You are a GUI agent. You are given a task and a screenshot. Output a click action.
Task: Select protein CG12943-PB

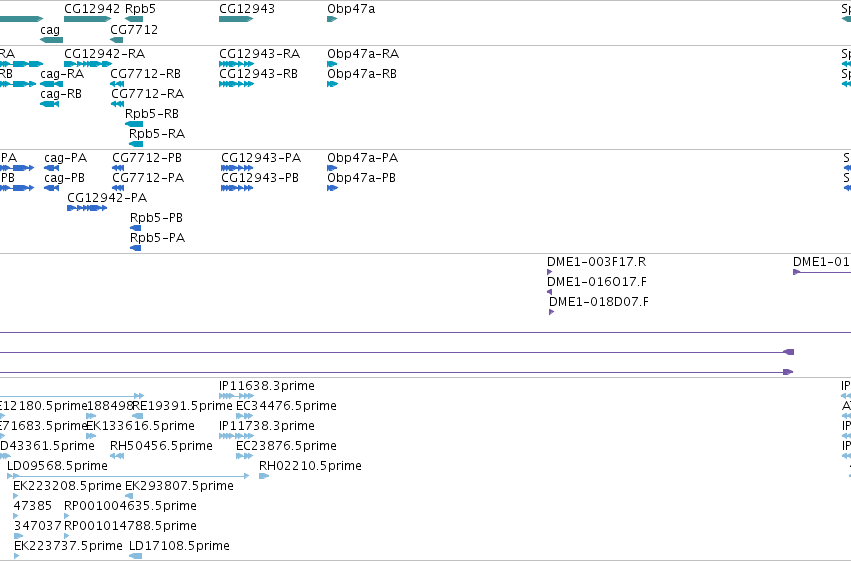pos(237,188)
